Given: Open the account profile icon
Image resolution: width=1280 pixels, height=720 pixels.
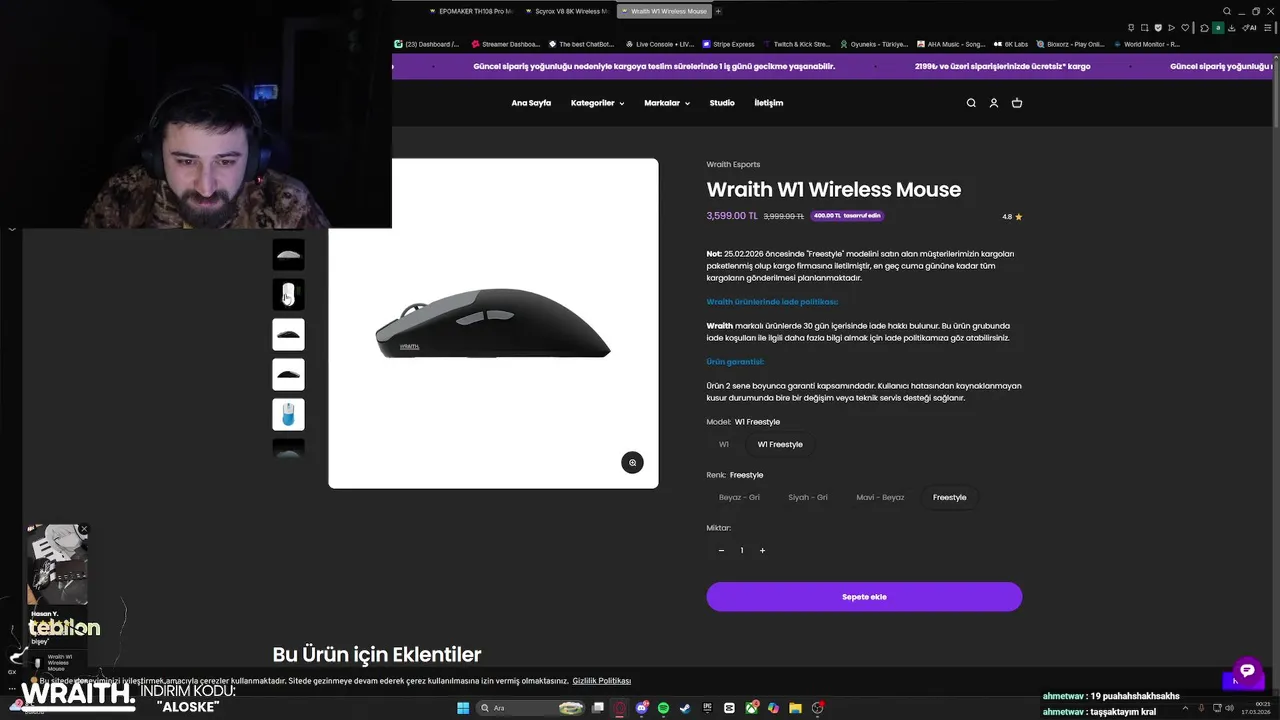Looking at the screenshot, I should tap(994, 103).
